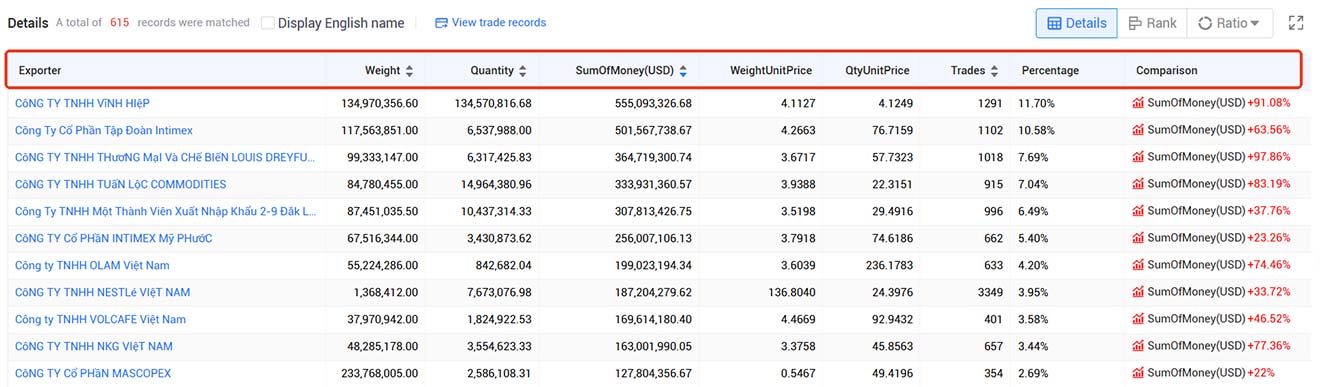Select the percentage cell 11.70%

(1036, 103)
